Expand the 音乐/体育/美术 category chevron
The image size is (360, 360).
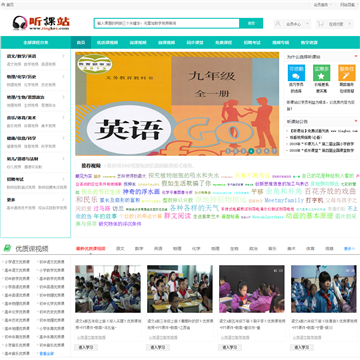63,118
